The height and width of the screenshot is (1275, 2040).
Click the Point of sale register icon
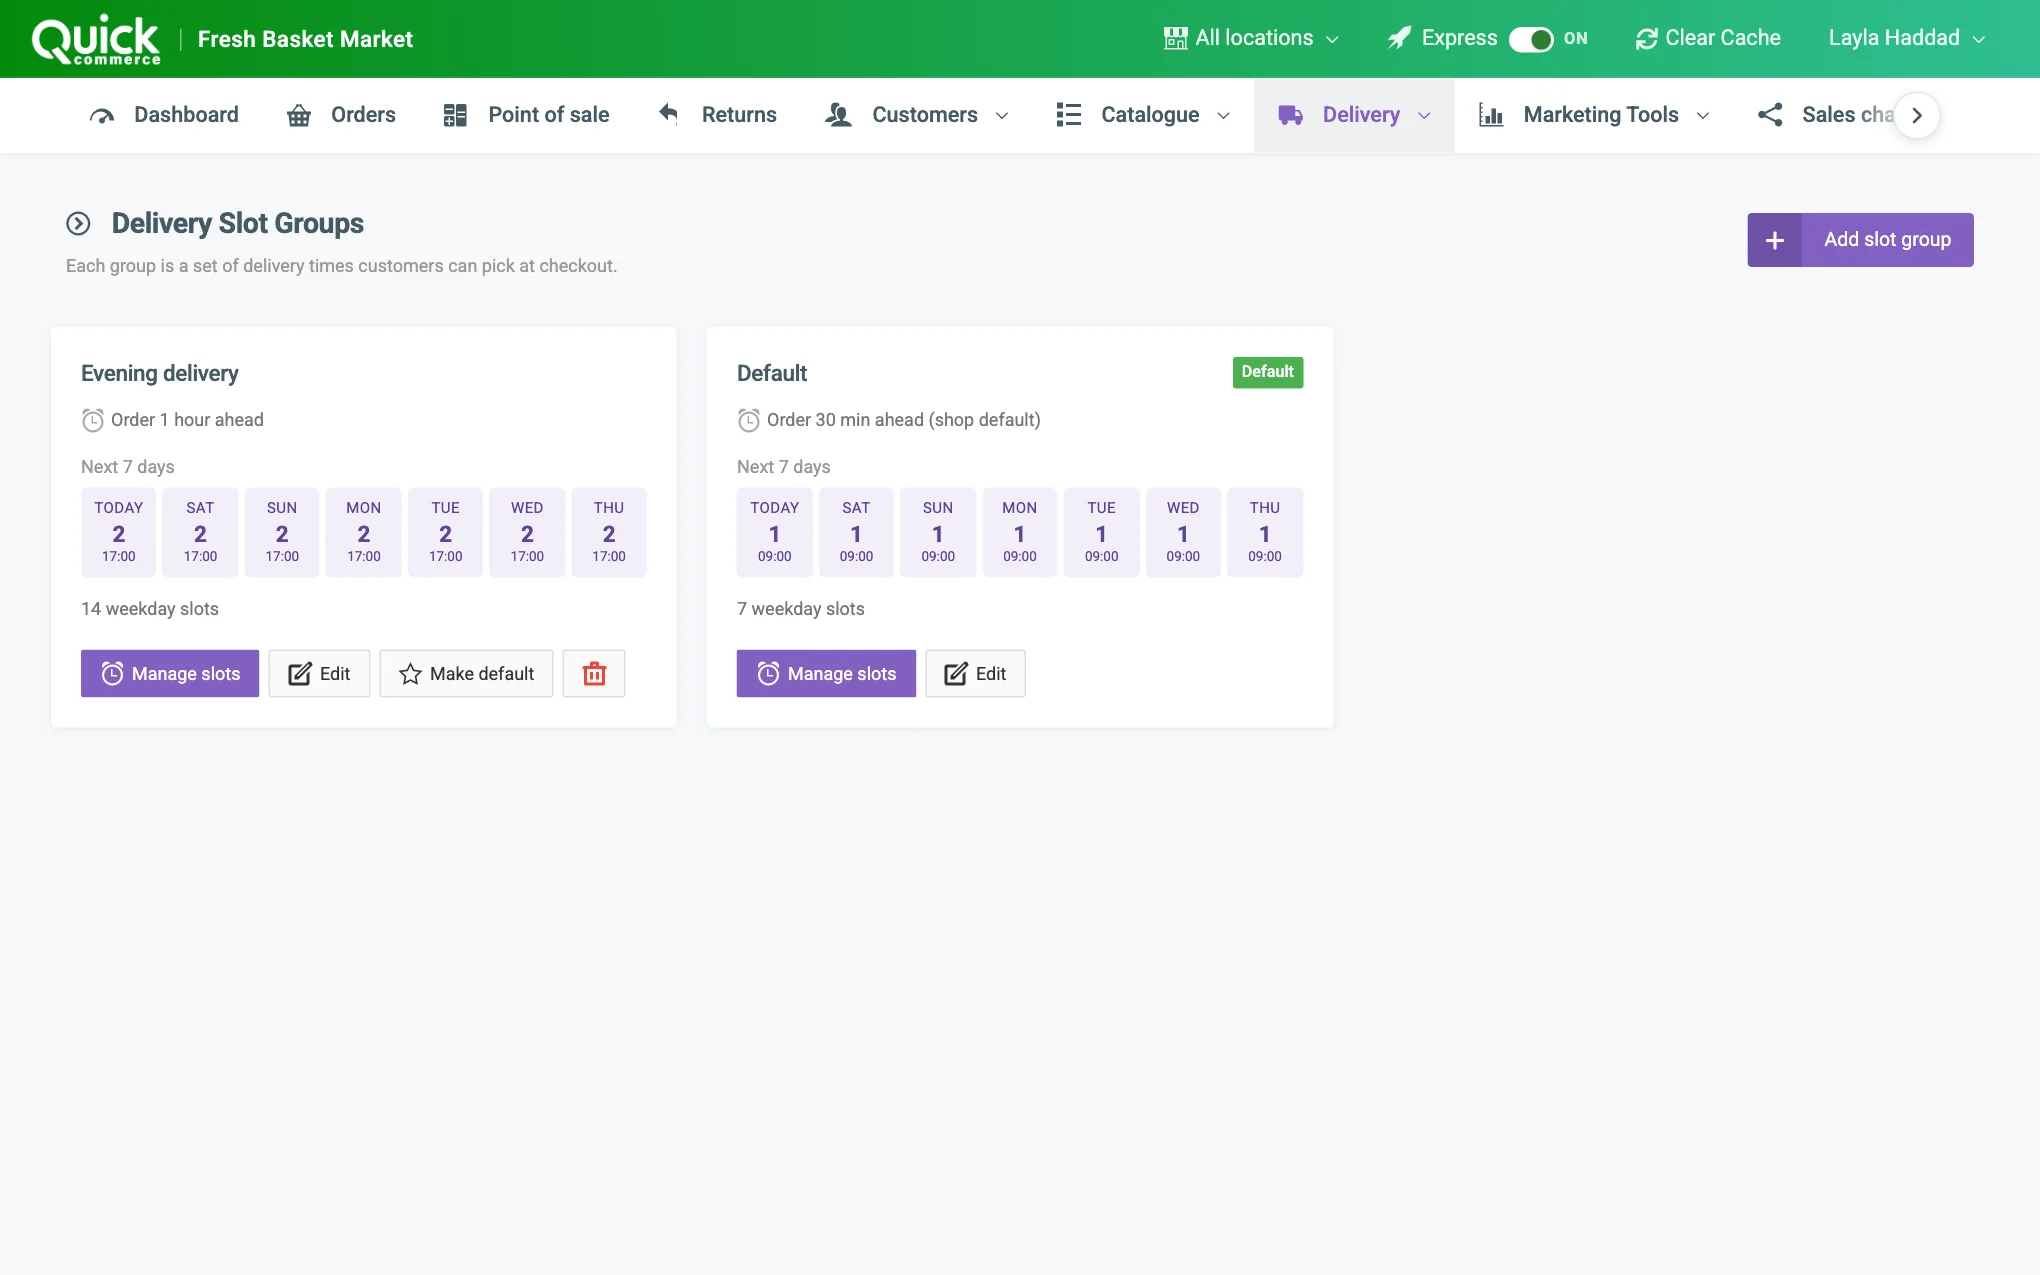(455, 115)
